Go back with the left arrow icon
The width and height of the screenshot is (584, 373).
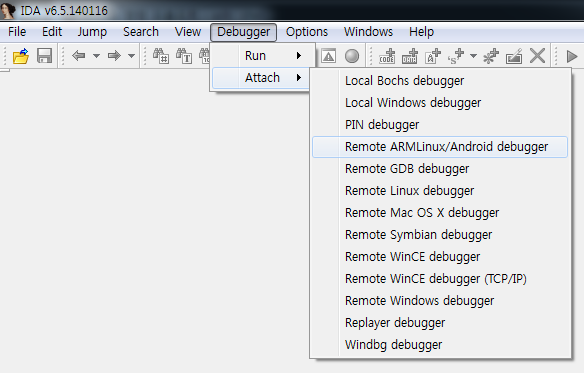79,56
